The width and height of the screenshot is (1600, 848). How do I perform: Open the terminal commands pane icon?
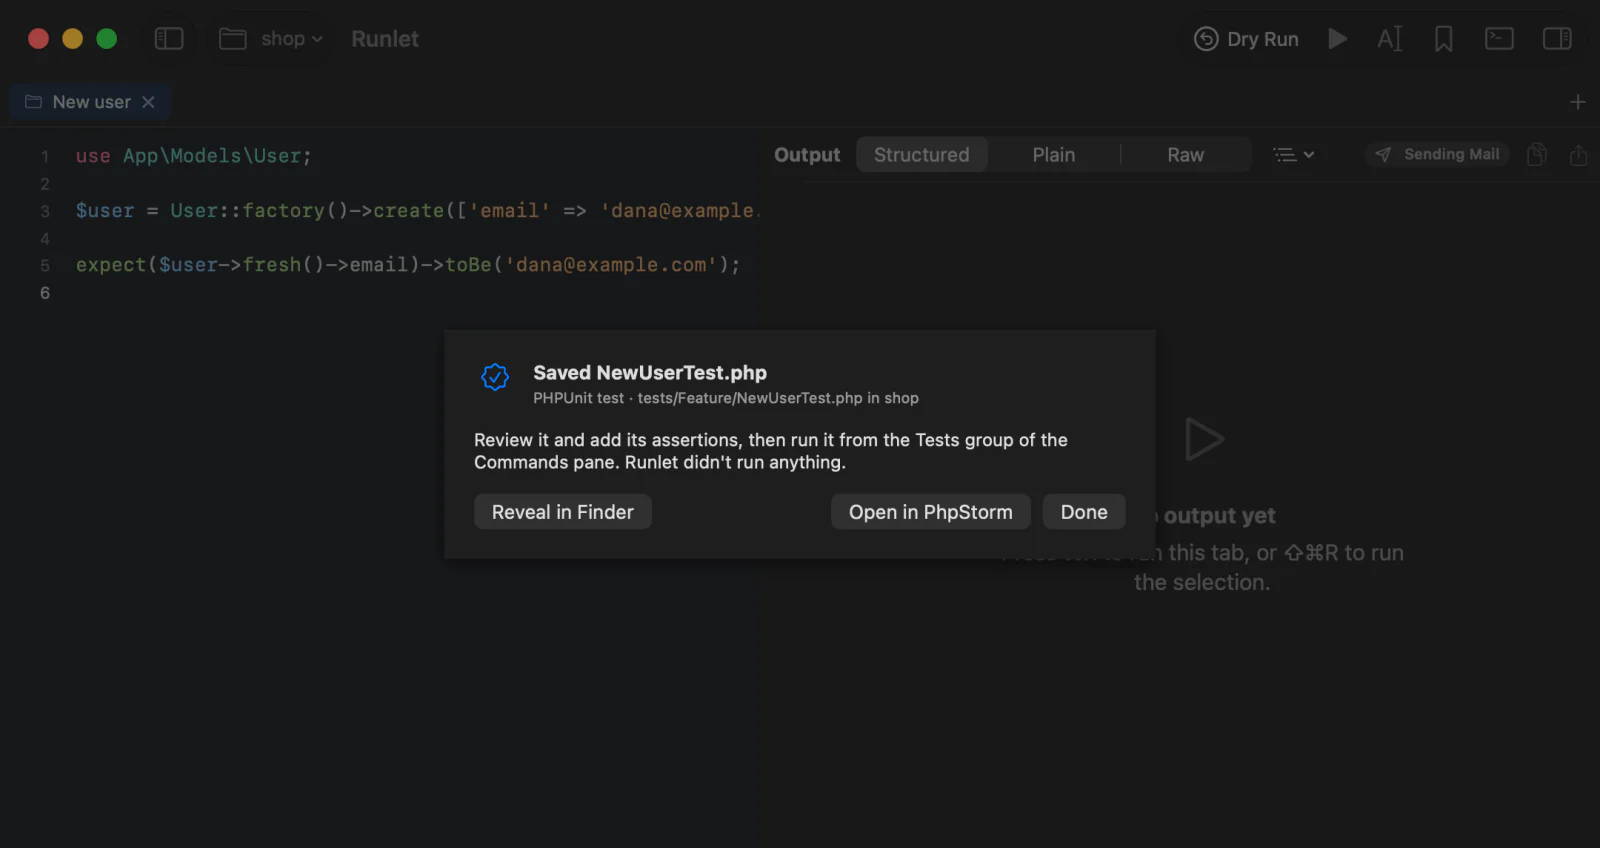1499,39
